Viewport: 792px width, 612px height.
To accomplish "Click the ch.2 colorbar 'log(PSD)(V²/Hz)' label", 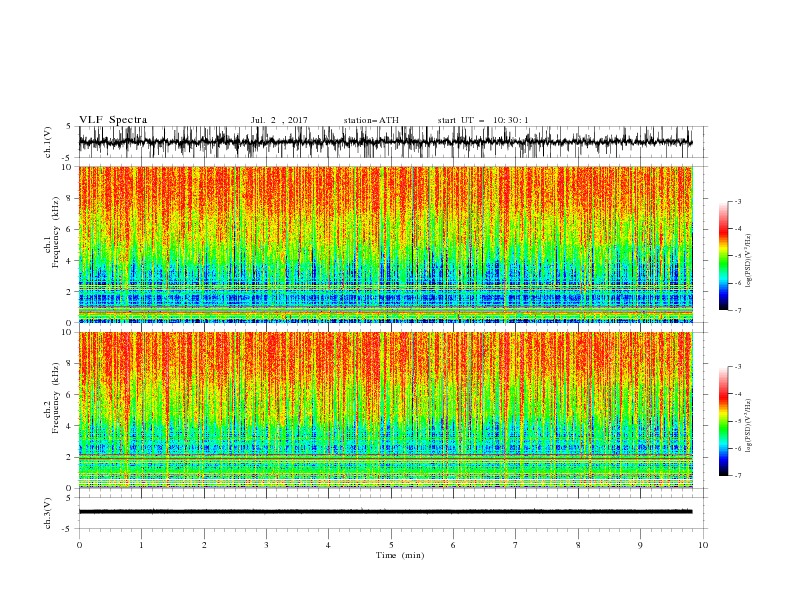I will tap(749, 426).
